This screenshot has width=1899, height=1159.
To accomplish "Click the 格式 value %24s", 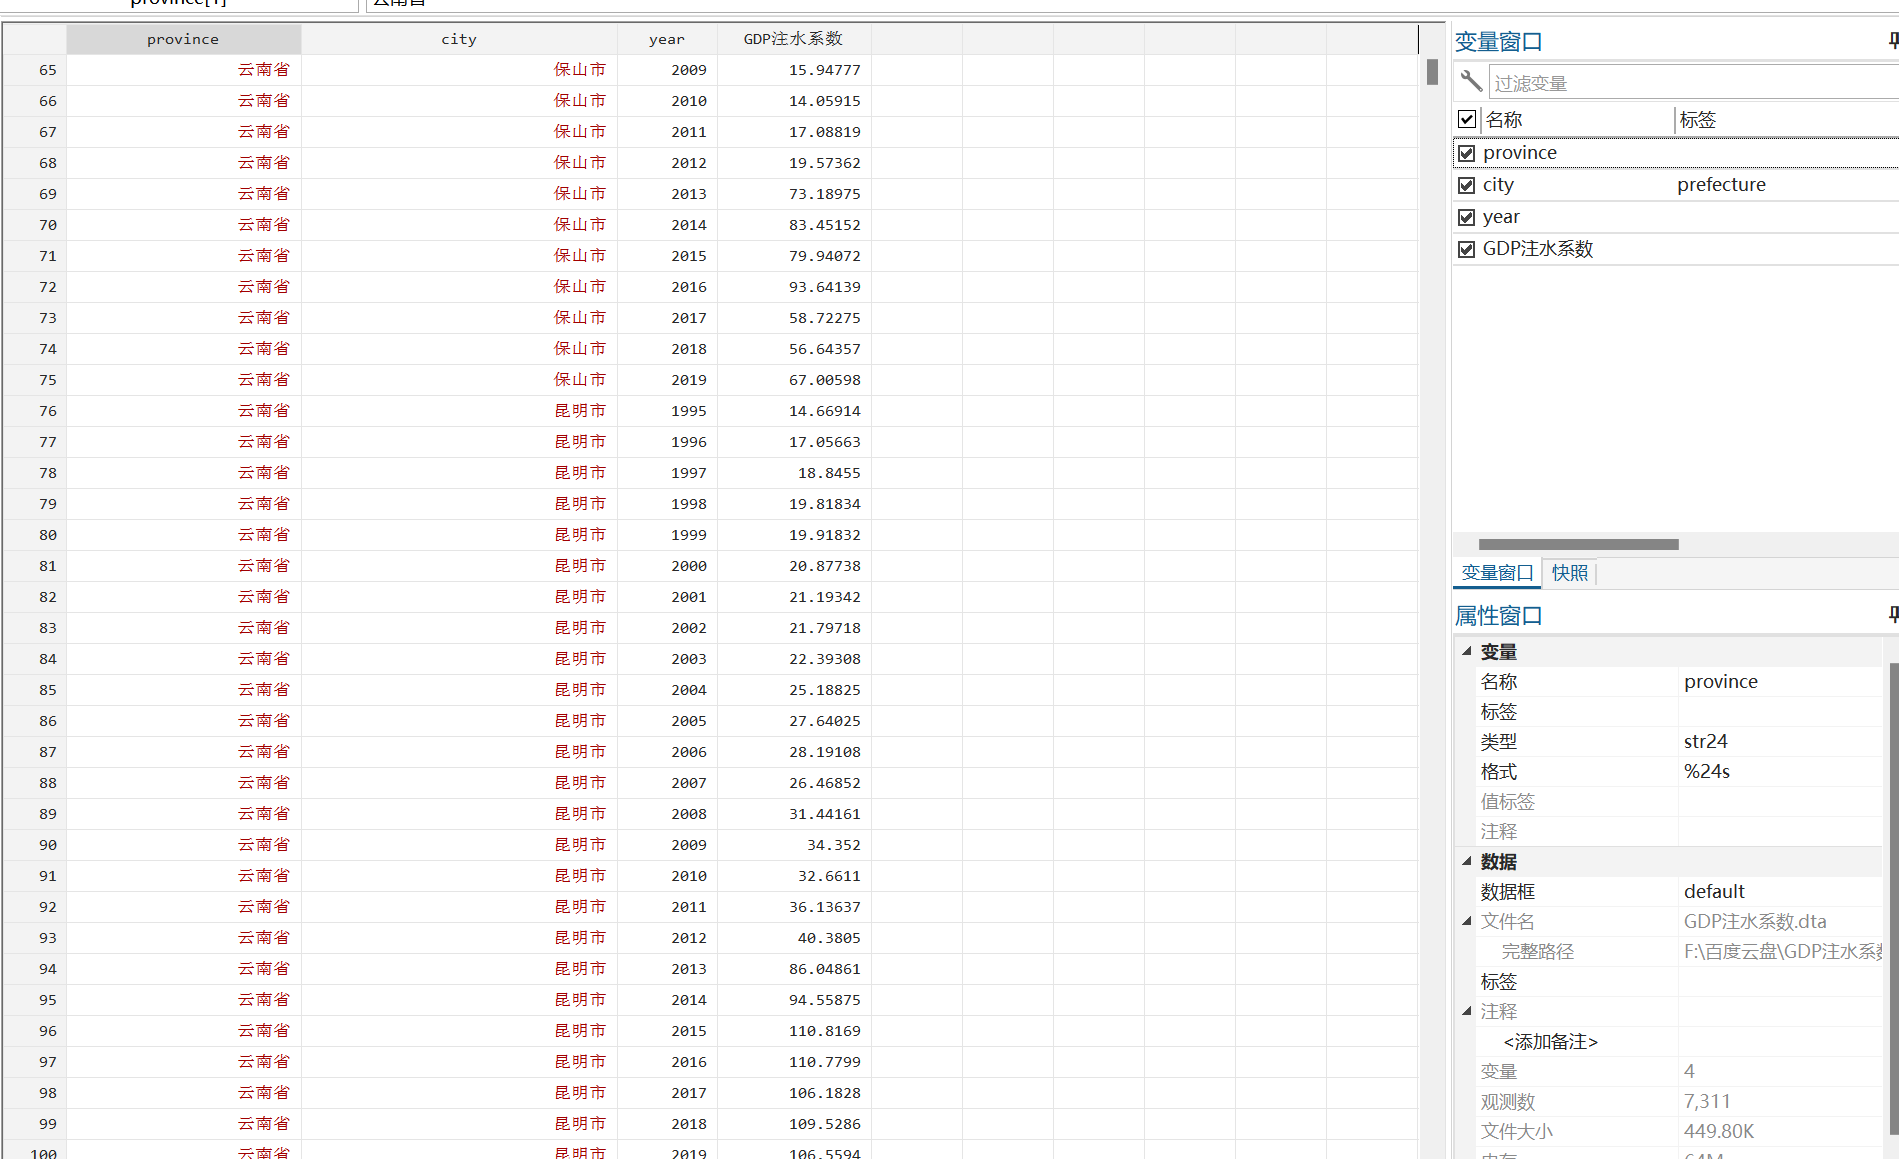I will 1706,771.
